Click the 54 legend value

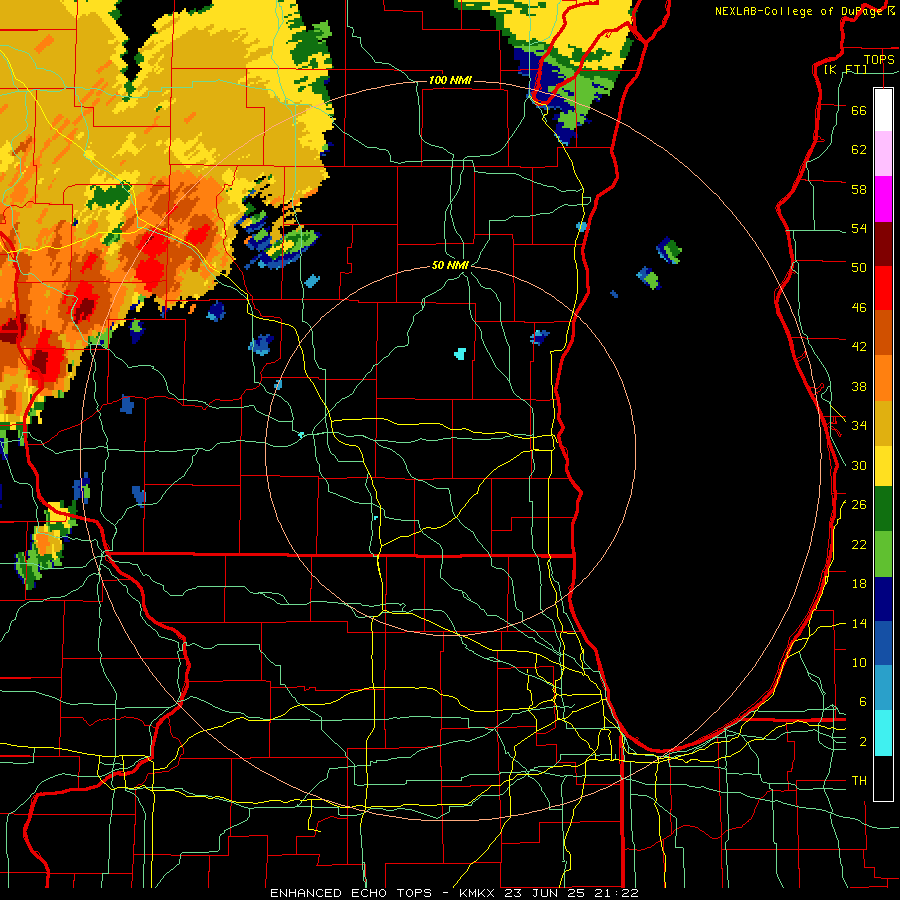tap(859, 228)
